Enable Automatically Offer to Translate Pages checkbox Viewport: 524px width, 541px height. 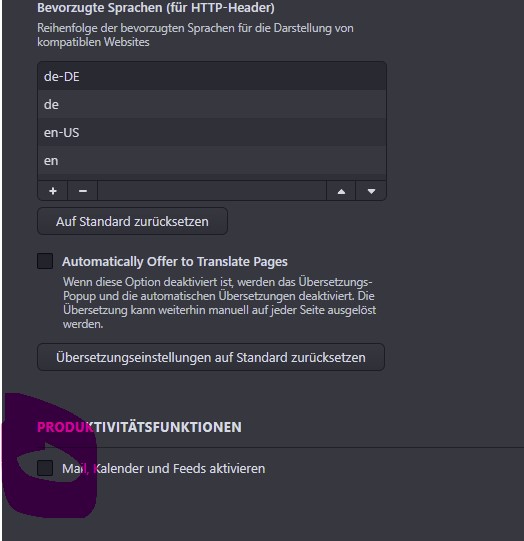45,261
